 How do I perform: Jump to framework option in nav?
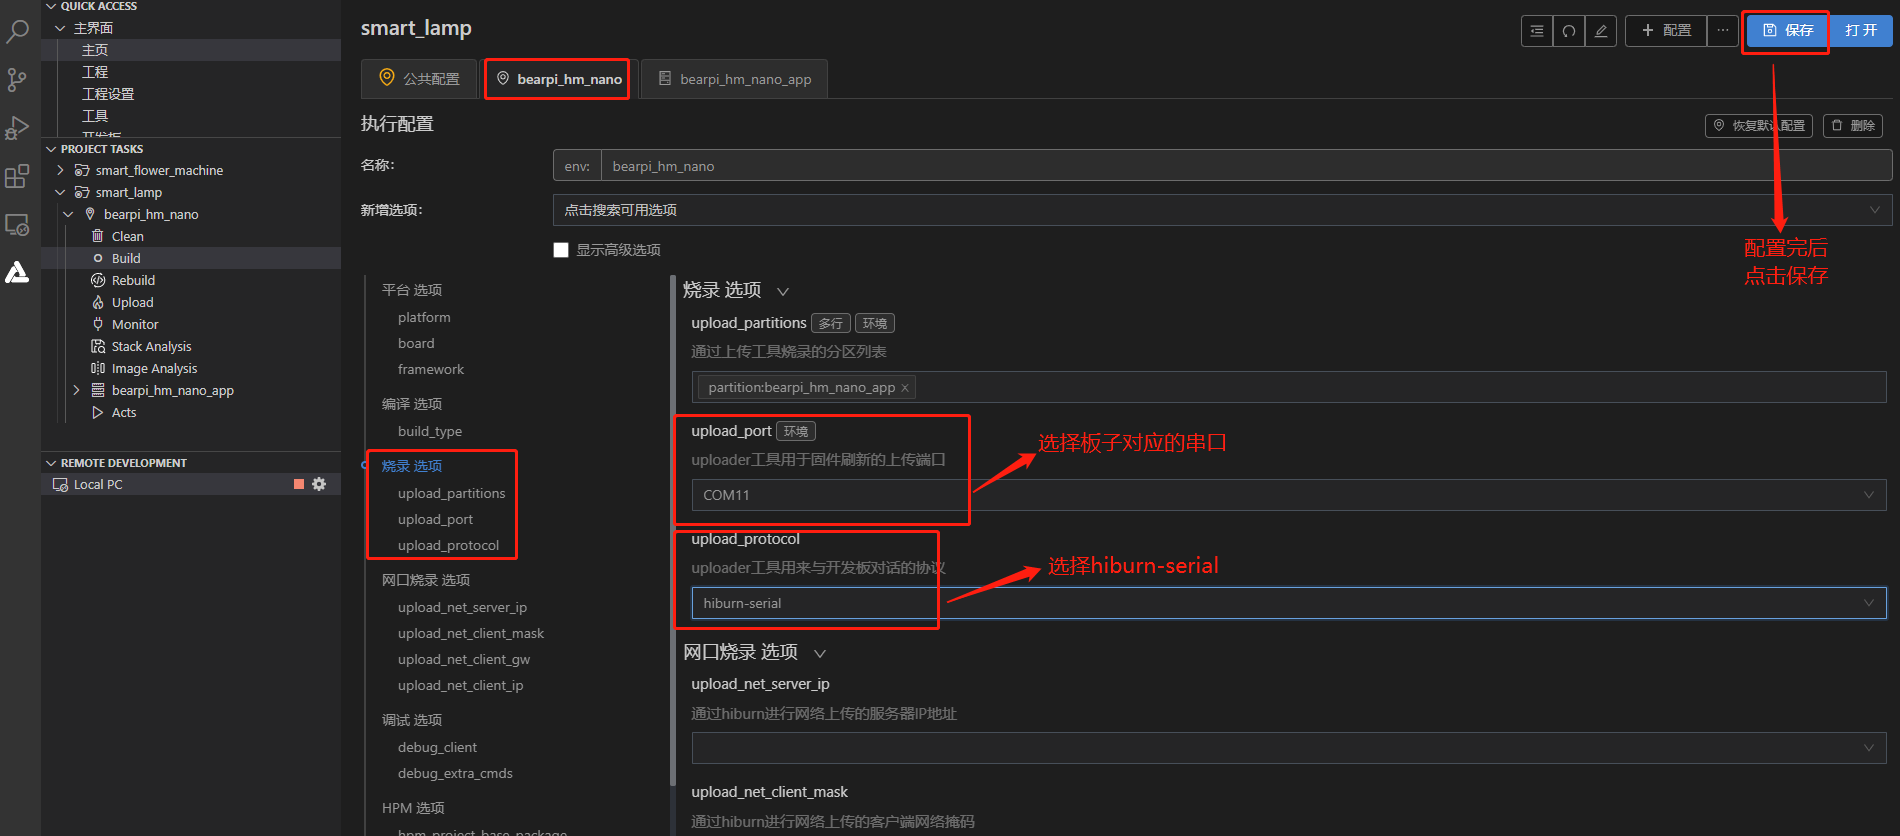click(x=431, y=369)
